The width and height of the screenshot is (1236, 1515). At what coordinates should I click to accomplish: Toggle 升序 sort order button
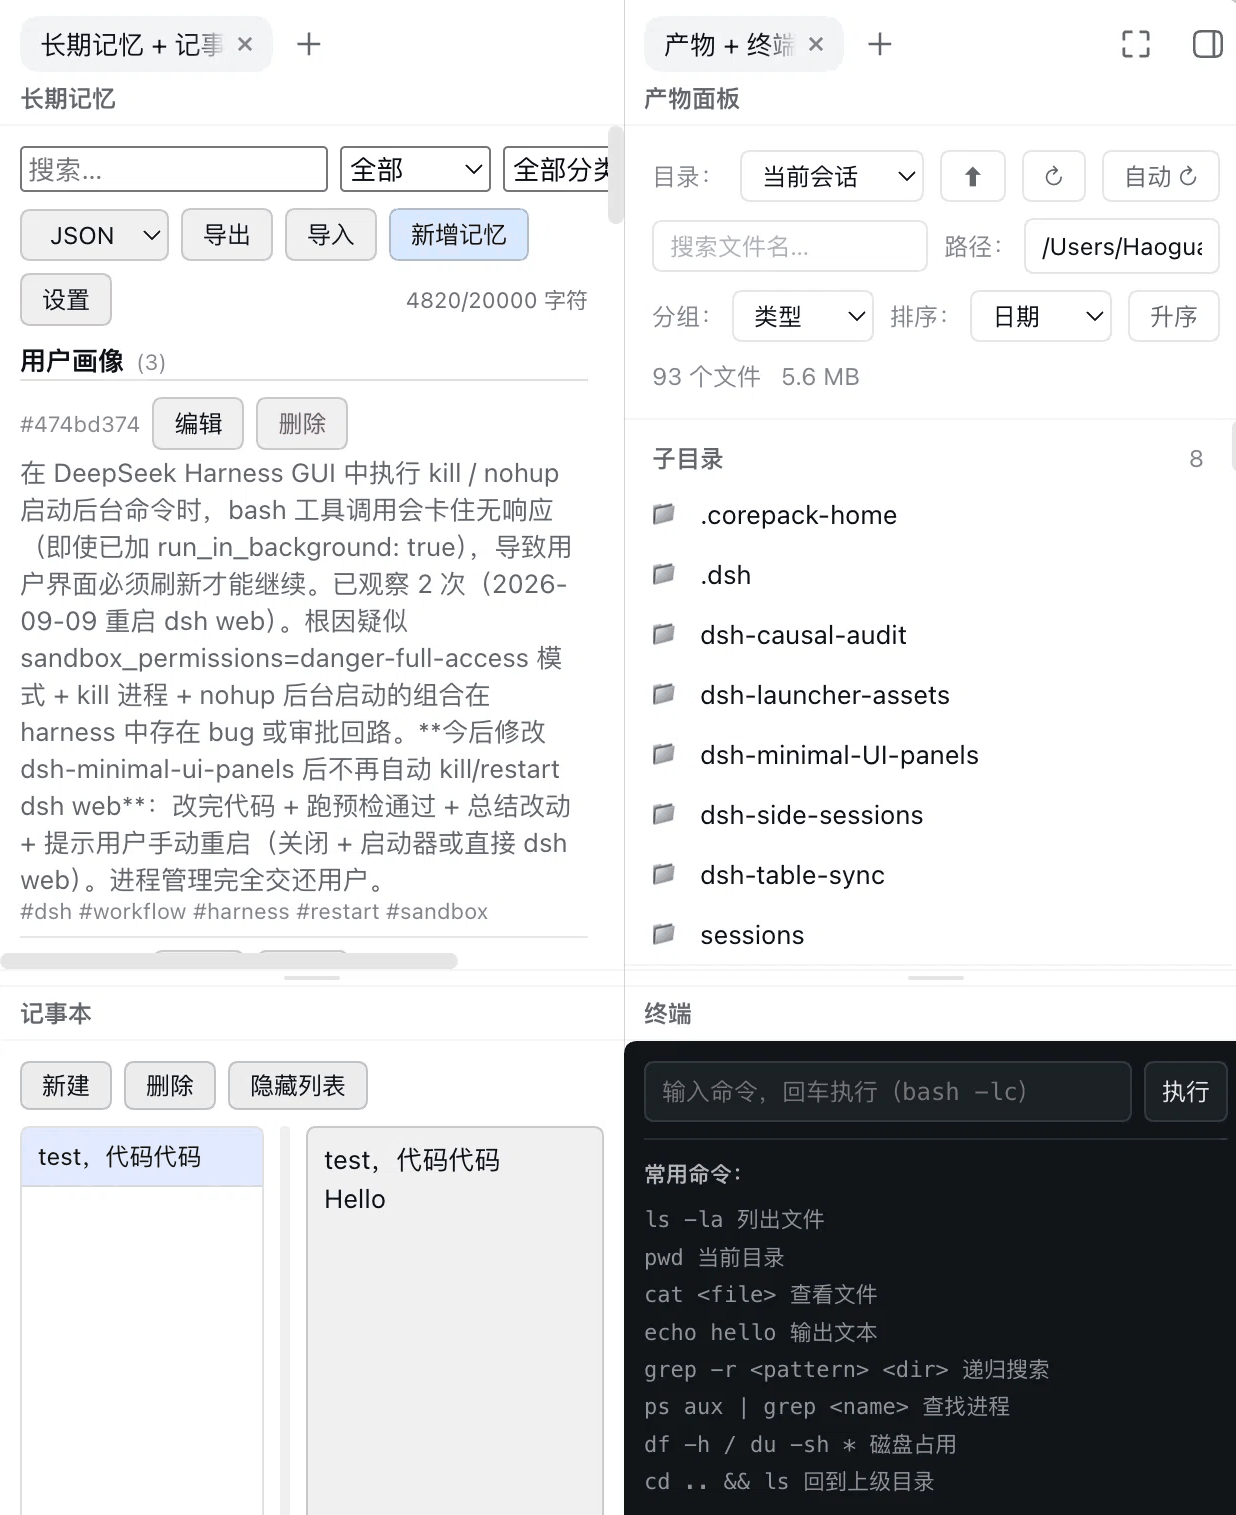[x=1174, y=316]
